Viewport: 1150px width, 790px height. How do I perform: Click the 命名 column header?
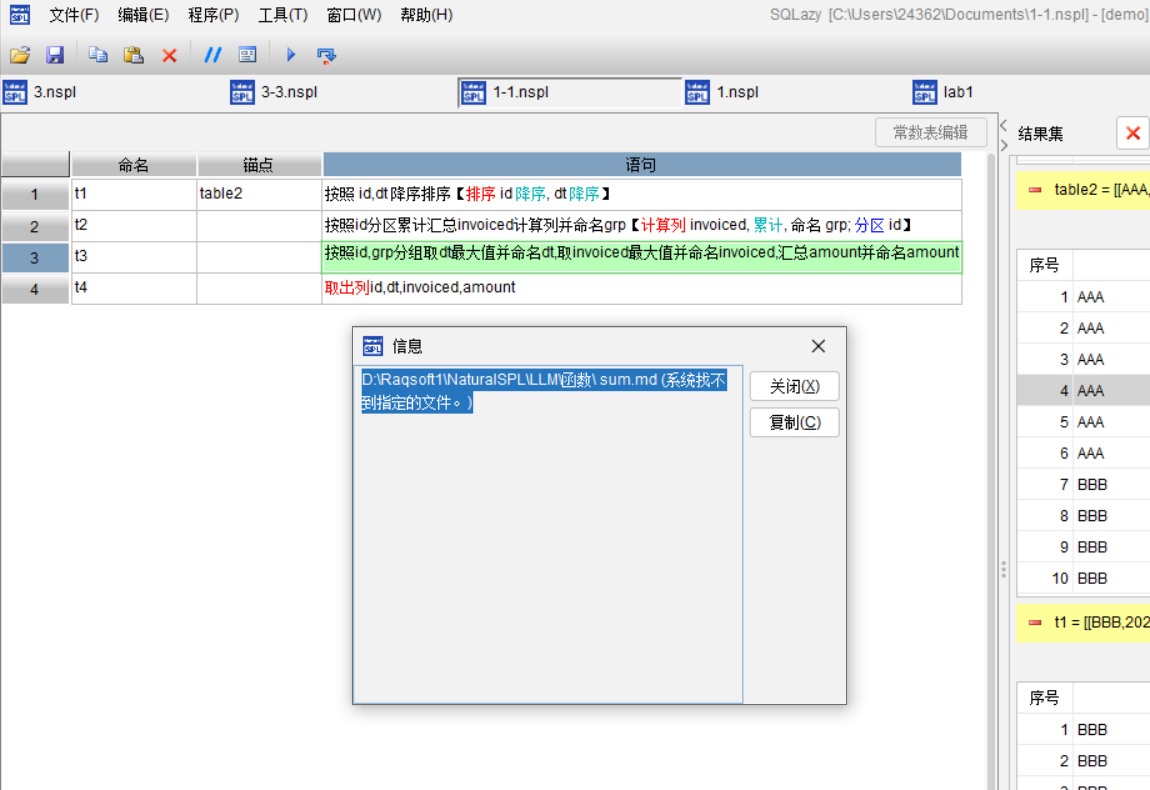tap(133, 165)
